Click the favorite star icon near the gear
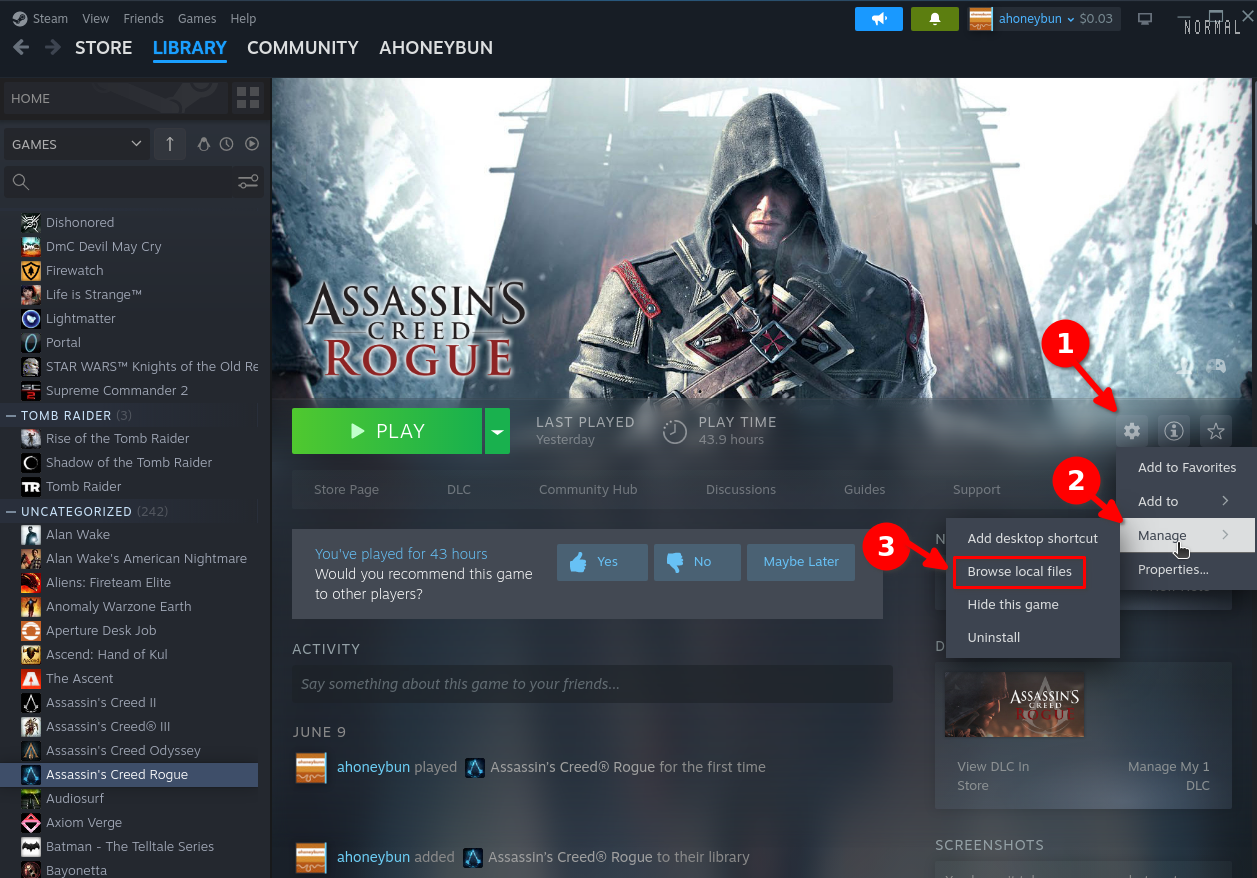Viewport: 1257px width, 878px height. [1215, 430]
